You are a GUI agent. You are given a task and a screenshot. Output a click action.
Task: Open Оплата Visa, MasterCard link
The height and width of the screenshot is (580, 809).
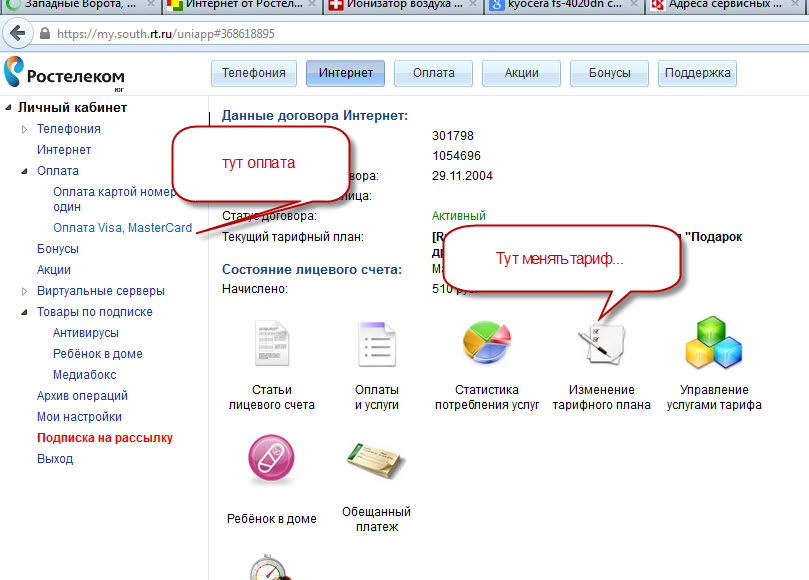coord(122,228)
